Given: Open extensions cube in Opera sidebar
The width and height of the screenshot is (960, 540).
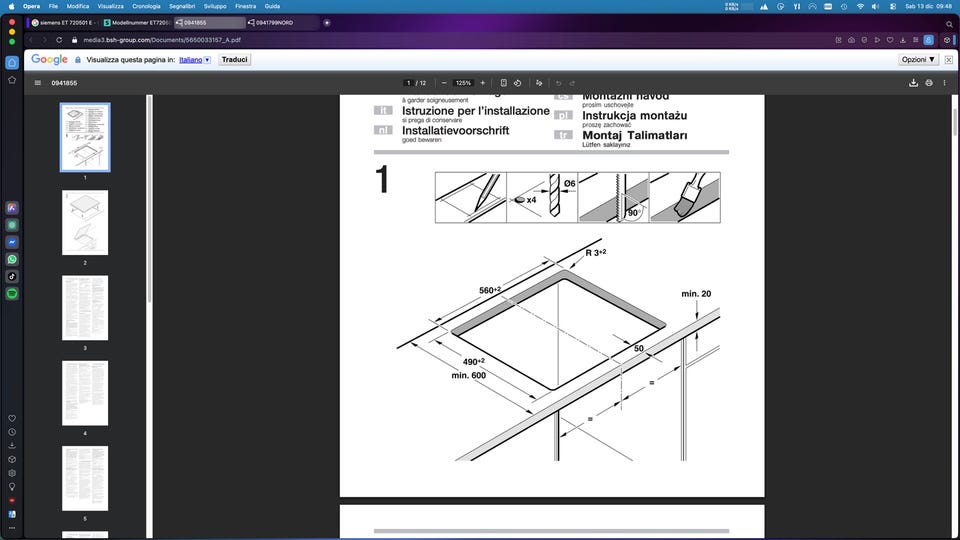Looking at the screenshot, I should tap(12, 459).
